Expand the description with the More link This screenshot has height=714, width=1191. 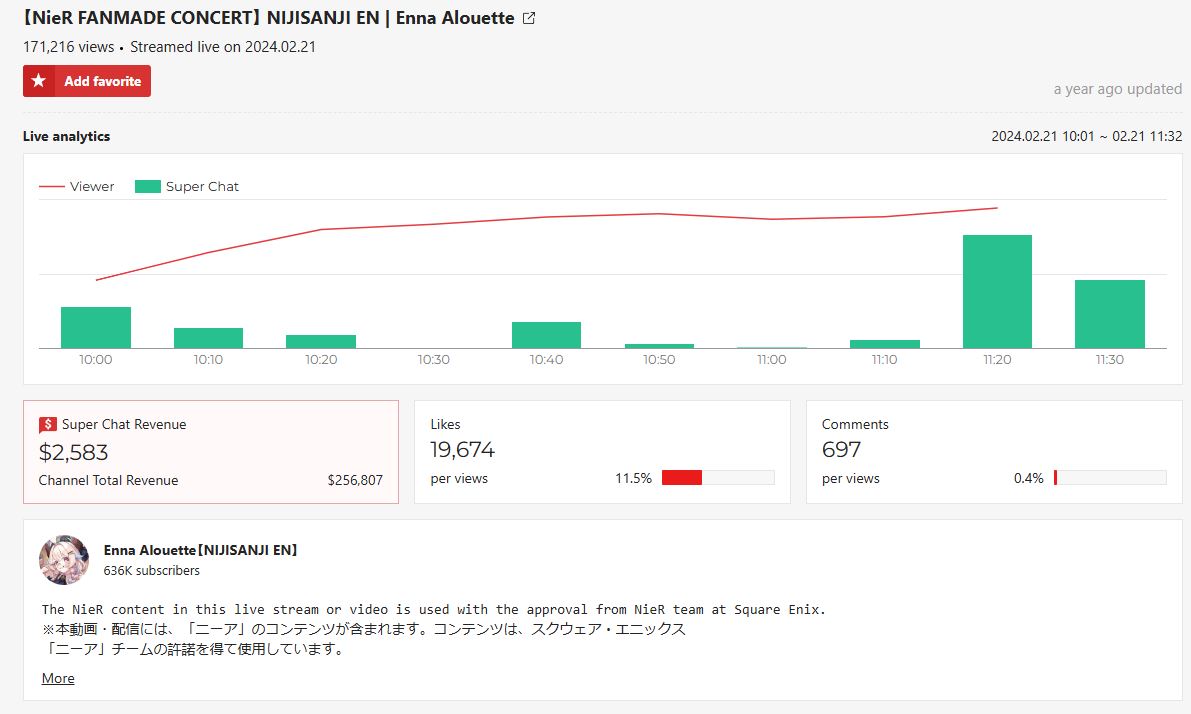pyautogui.click(x=58, y=678)
